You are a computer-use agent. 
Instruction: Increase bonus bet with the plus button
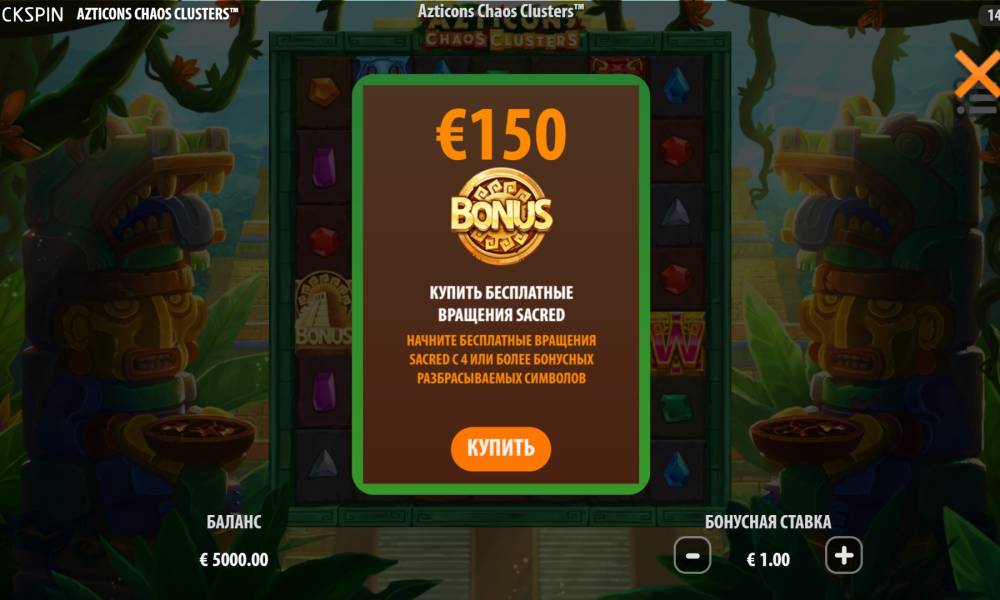point(844,556)
